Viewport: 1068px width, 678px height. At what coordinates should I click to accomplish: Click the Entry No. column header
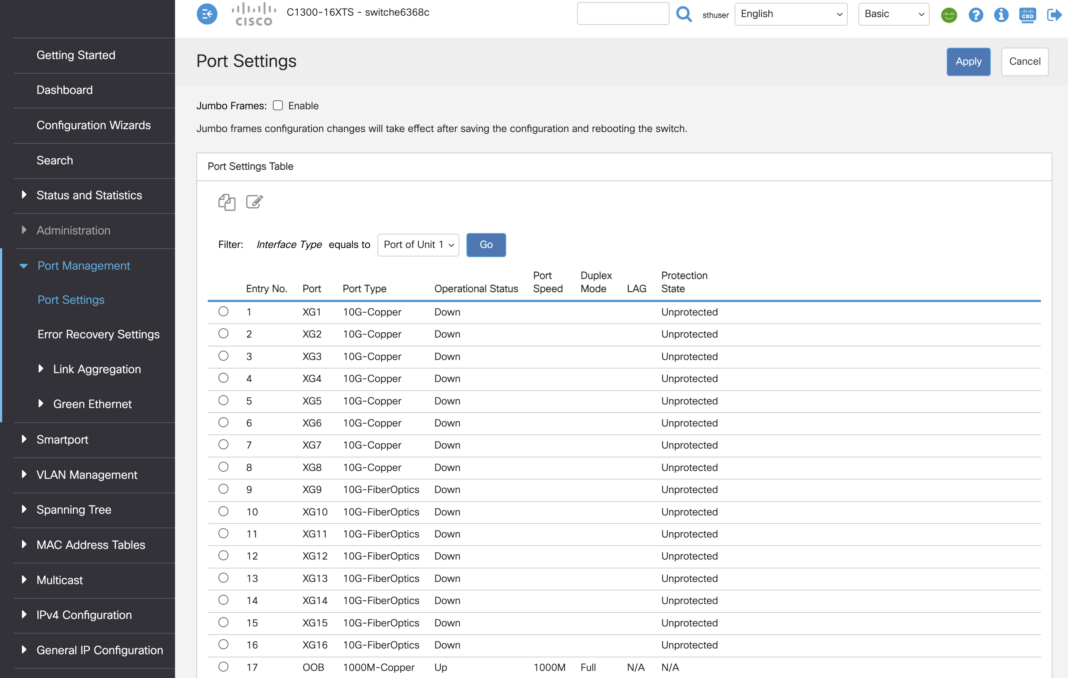coord(266,289)
